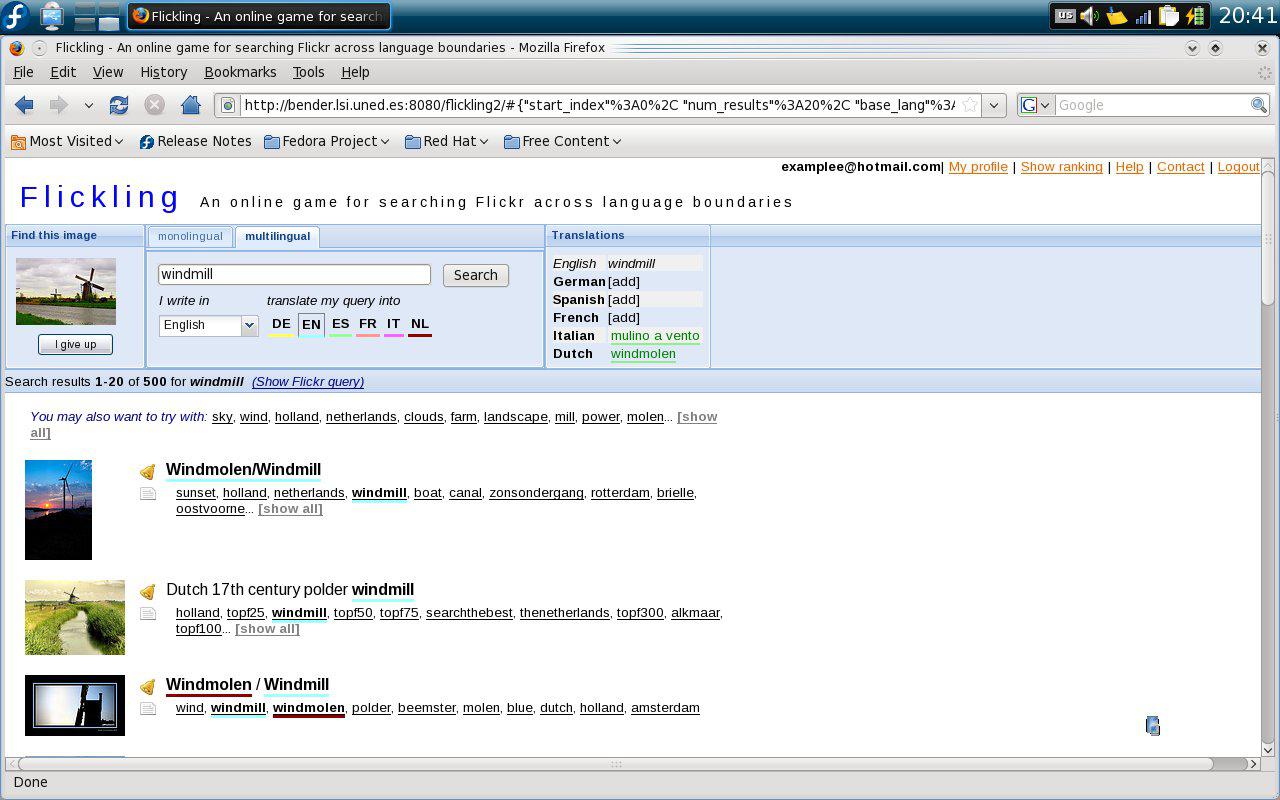Click the horizontal page scrollbar

[x=616, y=764]
